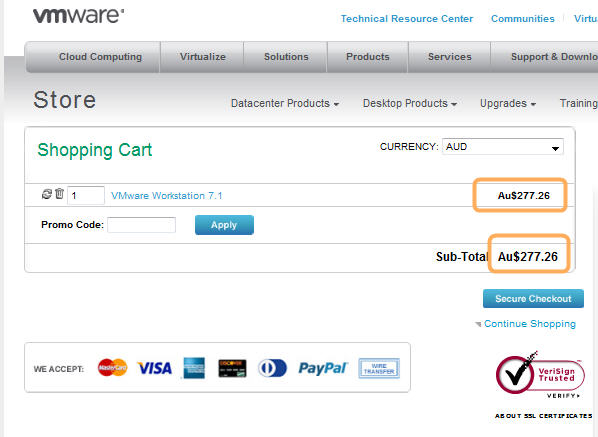Click the Apply promo code button
Screen dimensions: 598x437
[x=224, y=225]
